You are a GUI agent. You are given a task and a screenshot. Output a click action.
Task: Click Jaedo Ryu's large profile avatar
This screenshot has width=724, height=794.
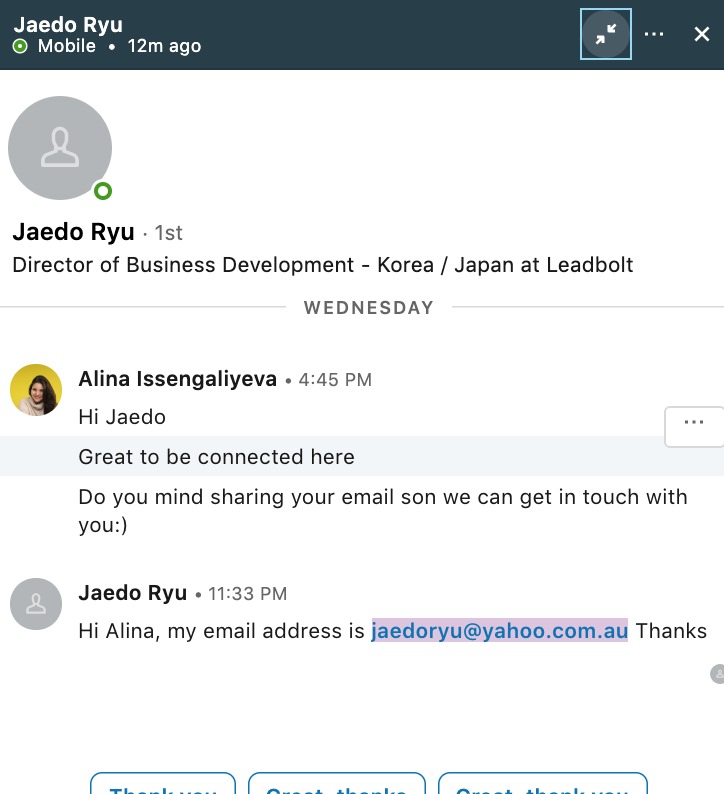coord(60,148)
